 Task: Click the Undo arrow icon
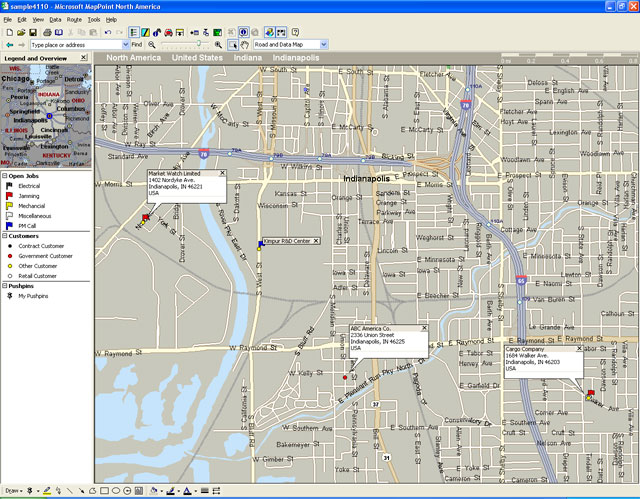pyautogui.click(x=108, y=32)
